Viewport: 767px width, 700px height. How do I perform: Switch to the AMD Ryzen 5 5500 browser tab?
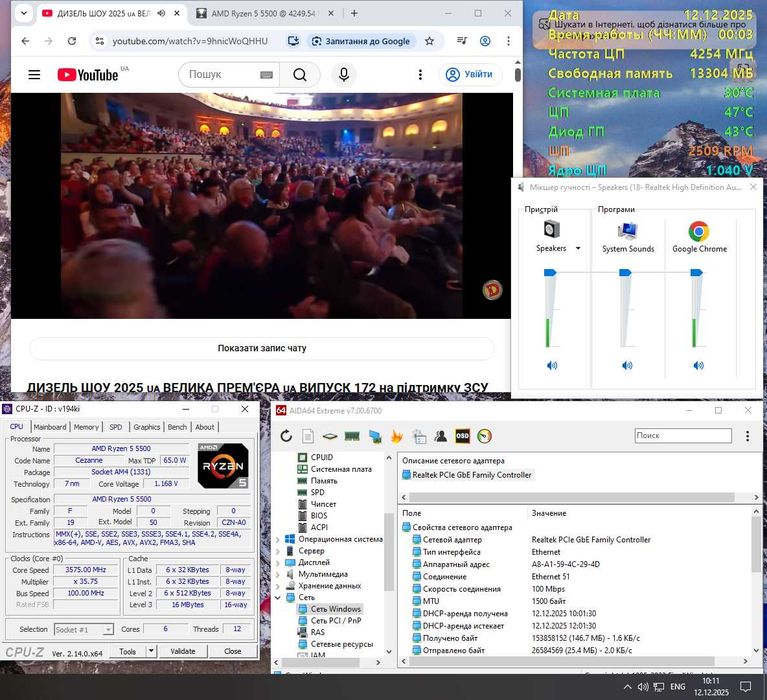click(260, 14)
